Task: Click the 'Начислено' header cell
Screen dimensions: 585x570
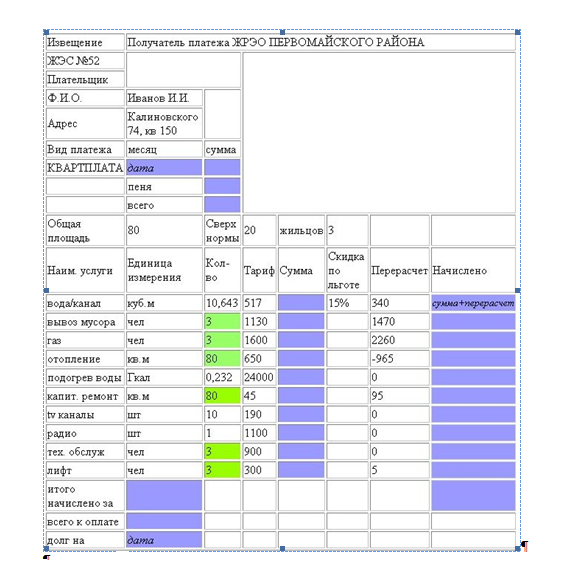Action: pos(473,270)
